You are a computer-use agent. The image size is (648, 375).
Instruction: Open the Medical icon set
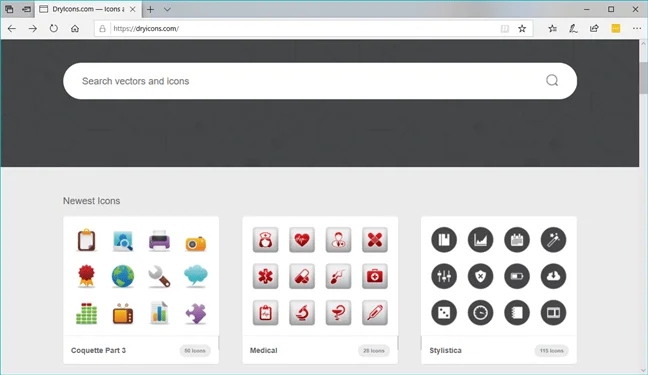point(264,350)
